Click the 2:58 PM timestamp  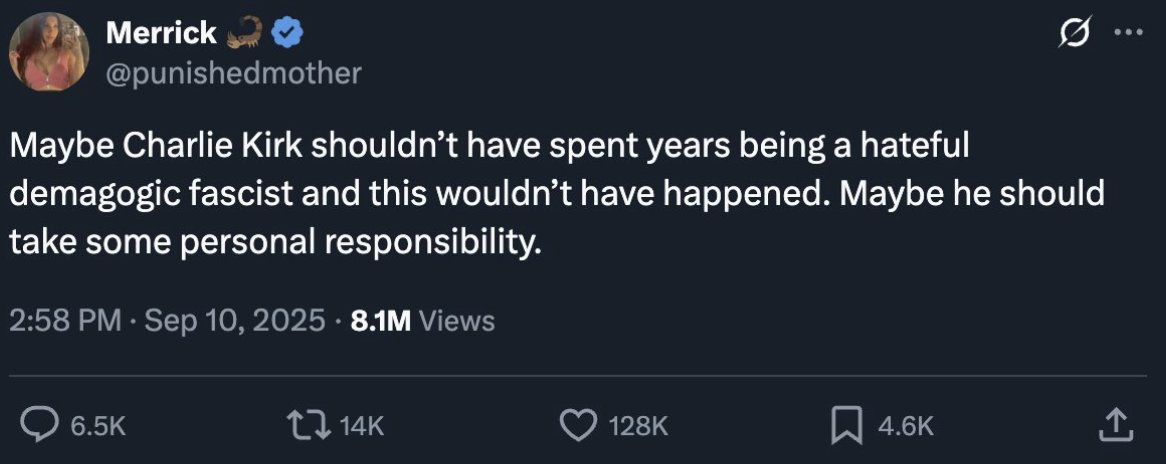[64, 320]
